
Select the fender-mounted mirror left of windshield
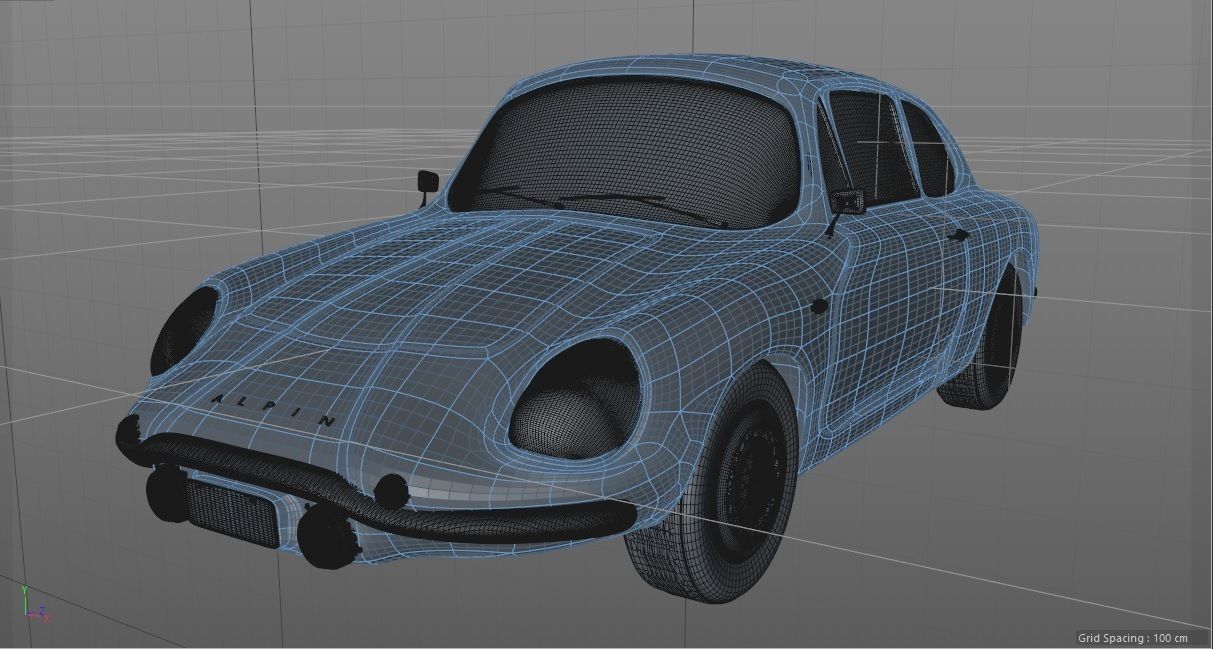click(427, 185)
